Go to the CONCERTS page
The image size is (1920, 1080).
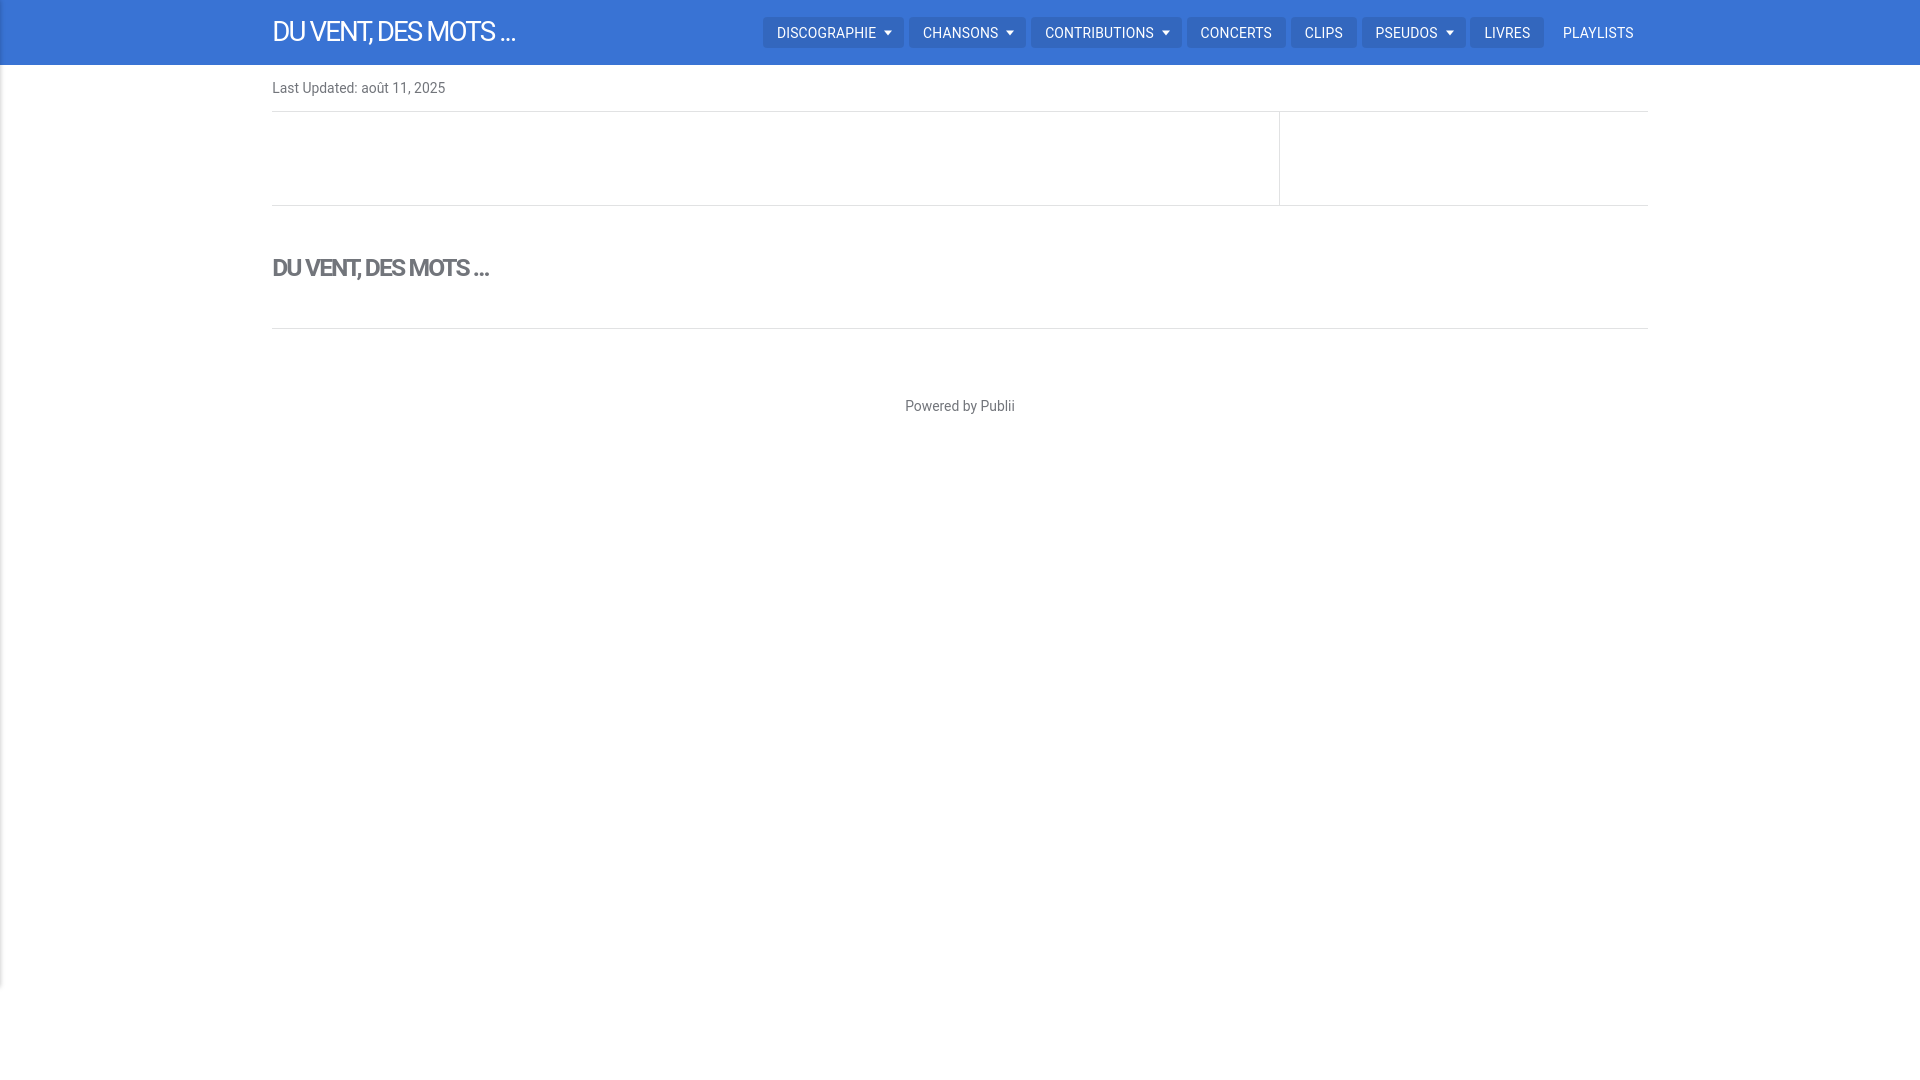click(1236, 33)
